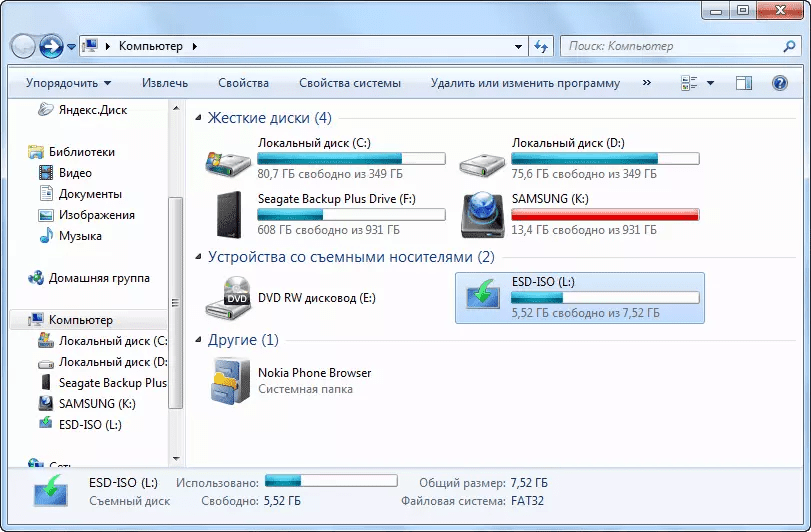Collapse the Другие (1) group
Viewport: 811px width, 532px height.
198,340
